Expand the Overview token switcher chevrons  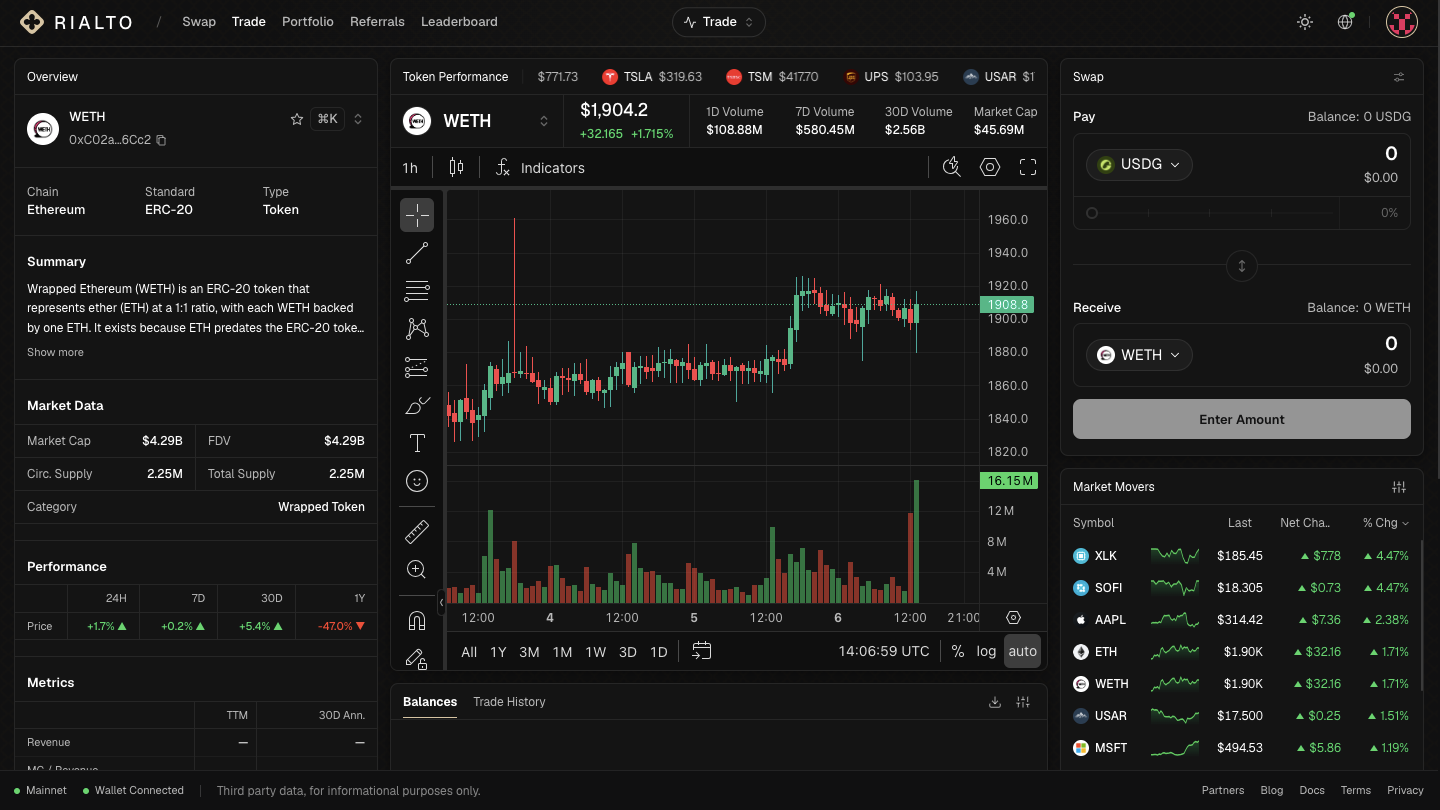click(x=358, y=119)
